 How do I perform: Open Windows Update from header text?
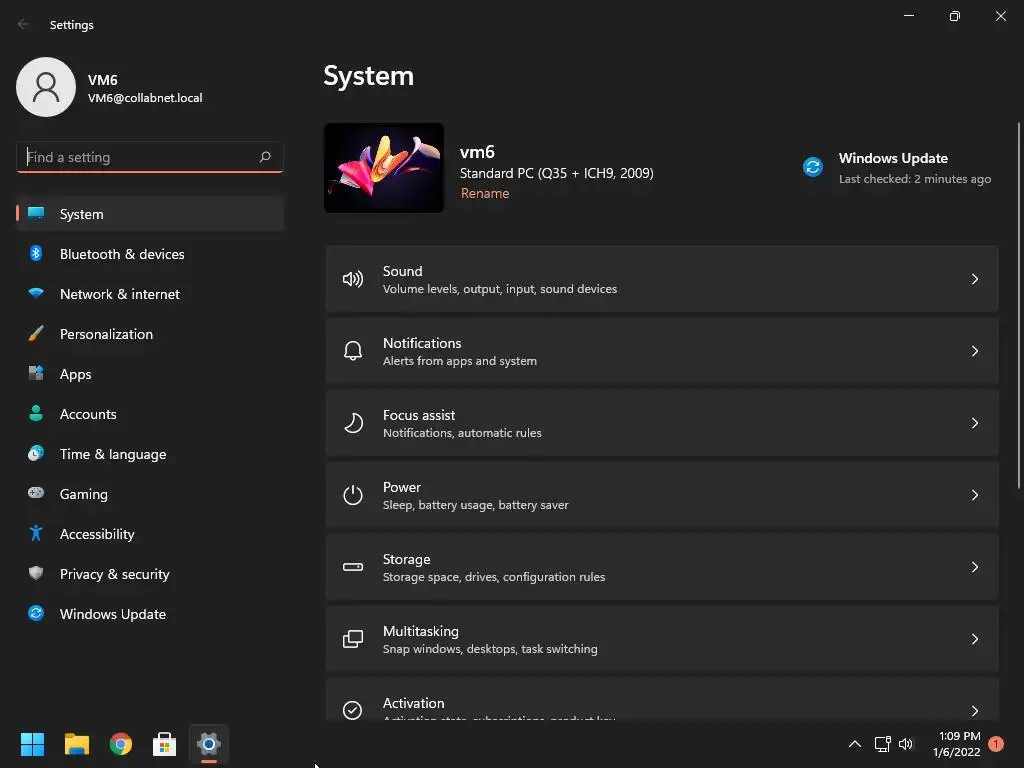point(893,158)
